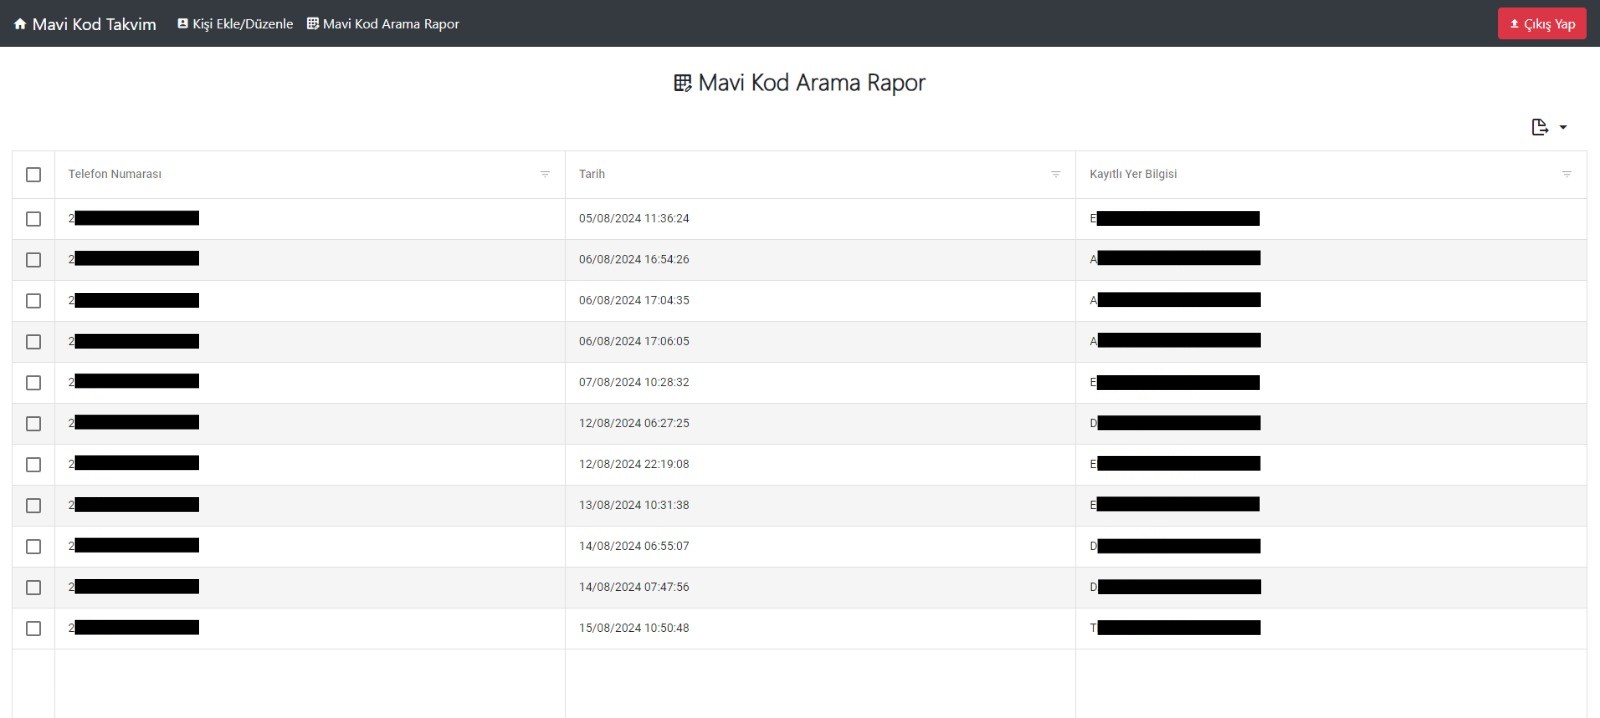
Task: Go to the Kişi Ekle/Düzenle page
Action: tap(242, 24)
